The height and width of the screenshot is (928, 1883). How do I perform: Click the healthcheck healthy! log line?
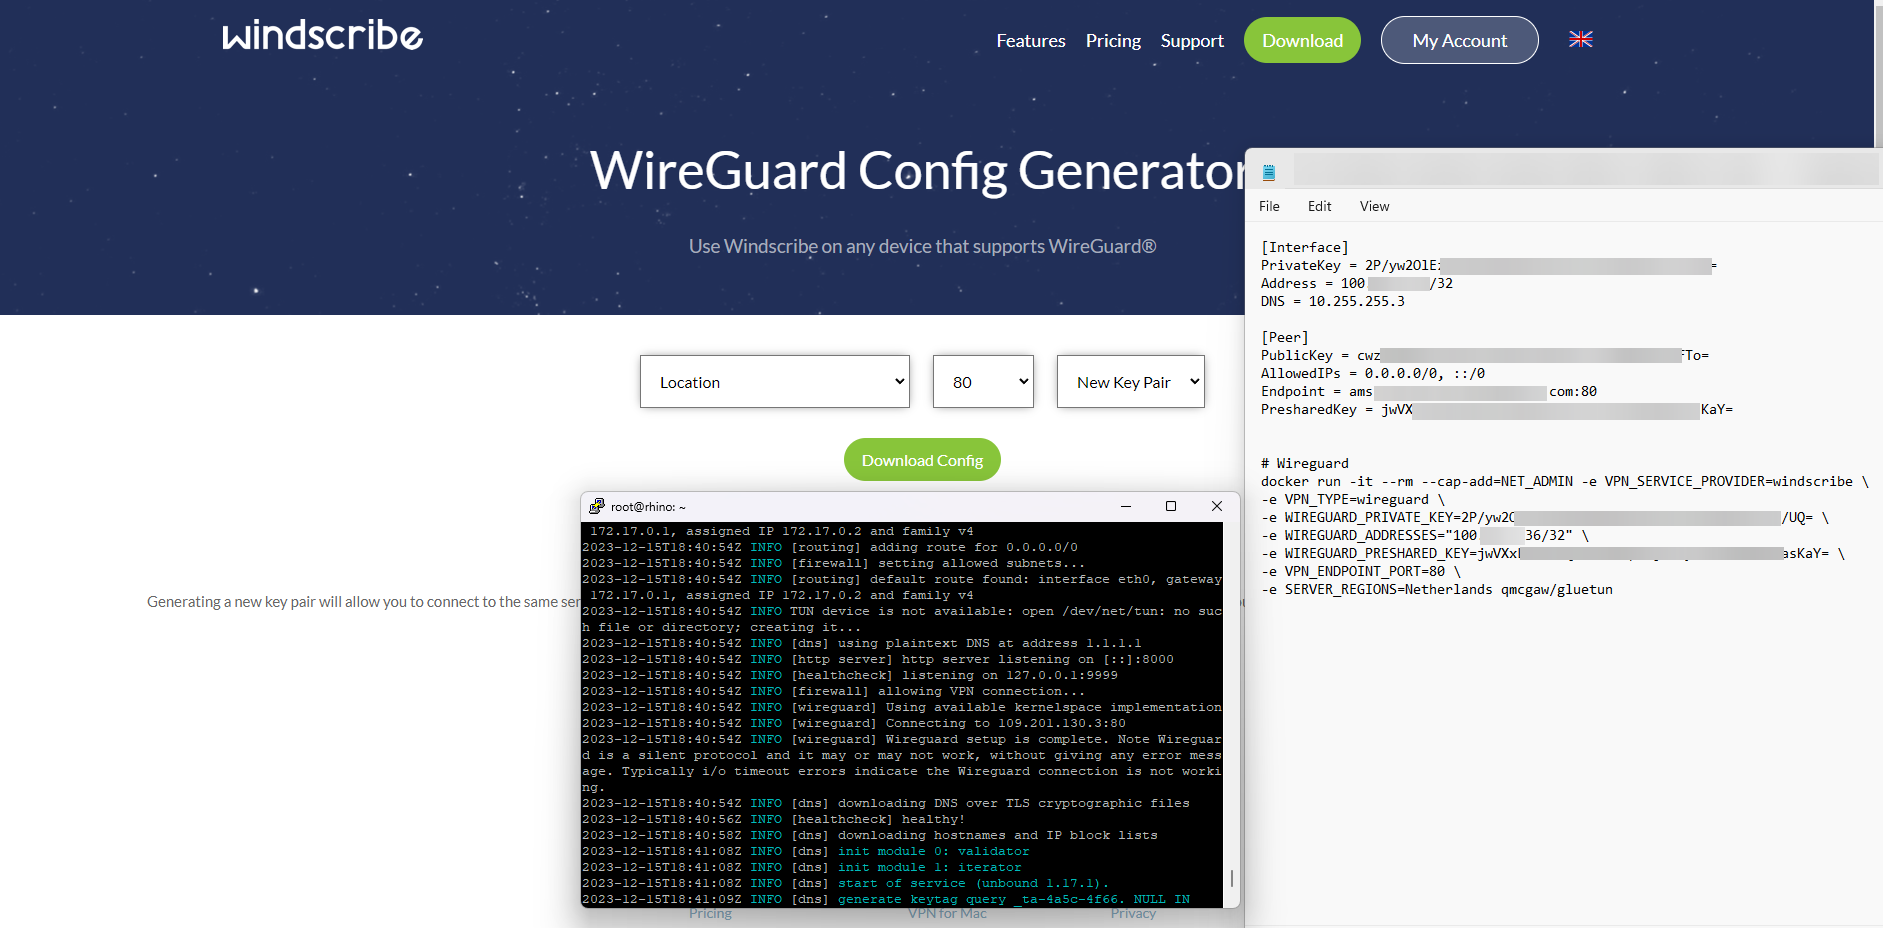[773, 819]
